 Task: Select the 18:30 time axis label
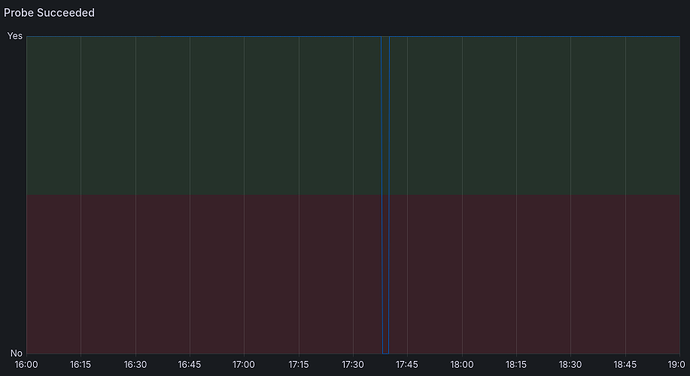pos(570,365)
